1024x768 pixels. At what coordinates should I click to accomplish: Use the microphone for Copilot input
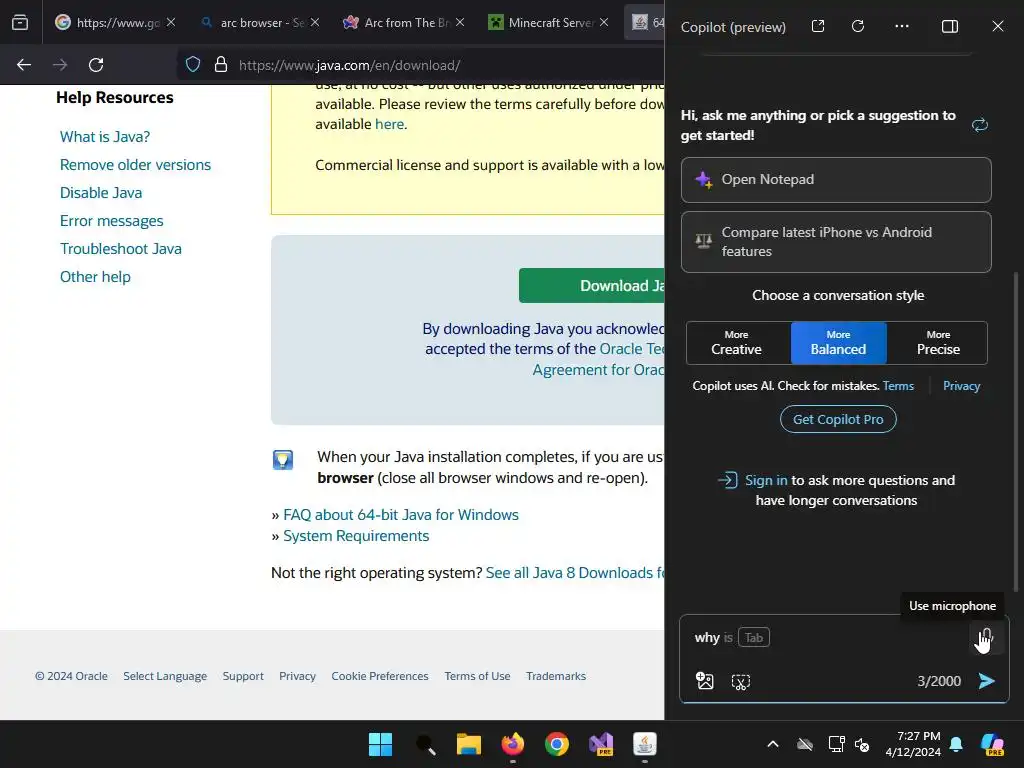point(986,637)
